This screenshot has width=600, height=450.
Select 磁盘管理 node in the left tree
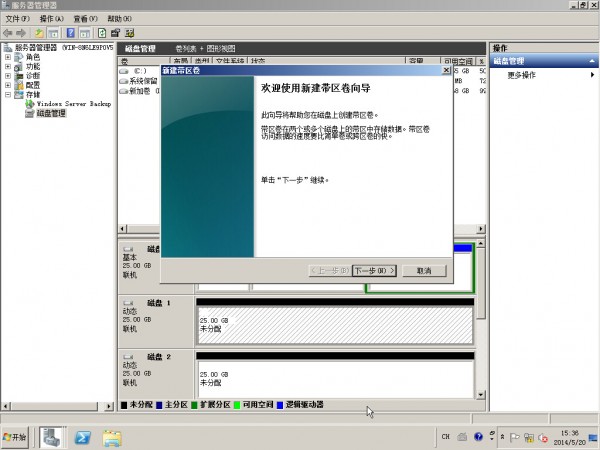point(50,113)
